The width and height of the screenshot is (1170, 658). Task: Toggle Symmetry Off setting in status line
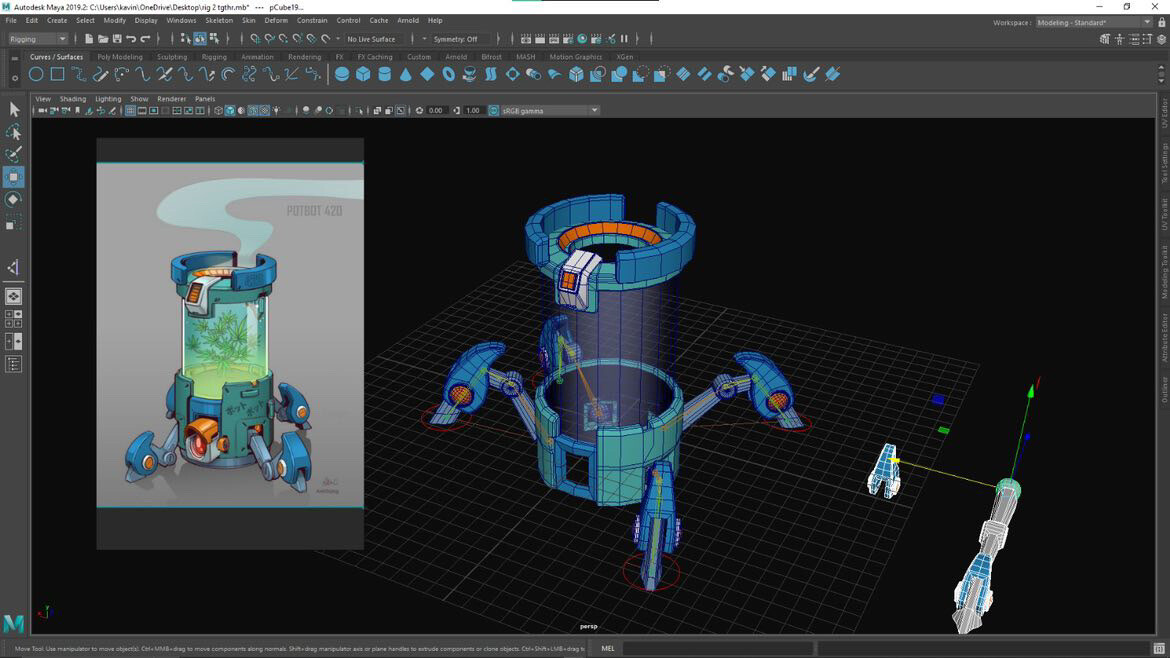[455, 39]
